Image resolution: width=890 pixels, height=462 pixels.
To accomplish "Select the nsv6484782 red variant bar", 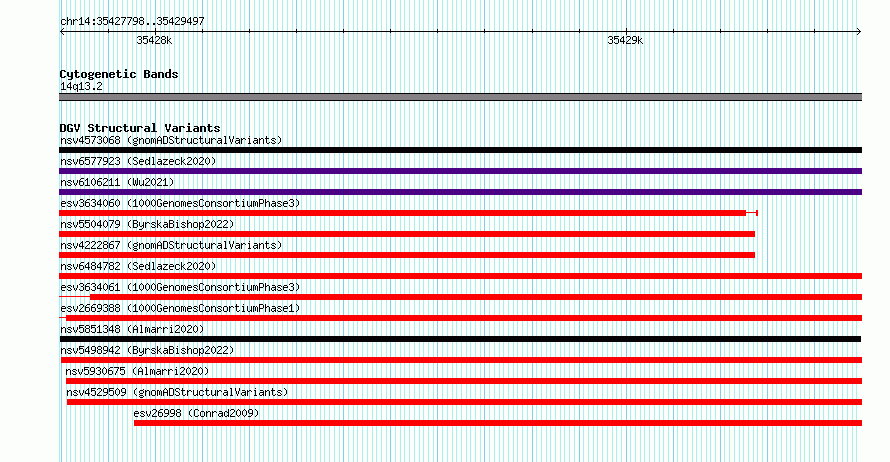I will pyautogui.click(x=460, y=276).
